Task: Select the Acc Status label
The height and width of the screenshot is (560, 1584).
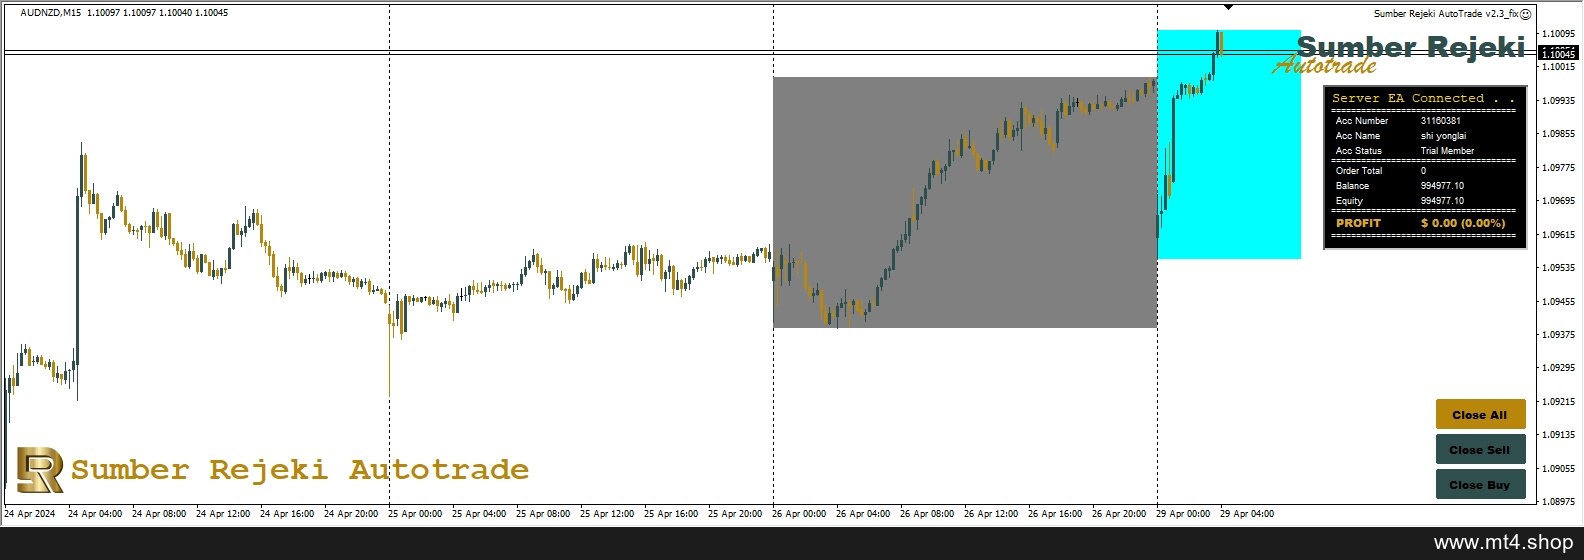Action: (x=1359, y=151)
